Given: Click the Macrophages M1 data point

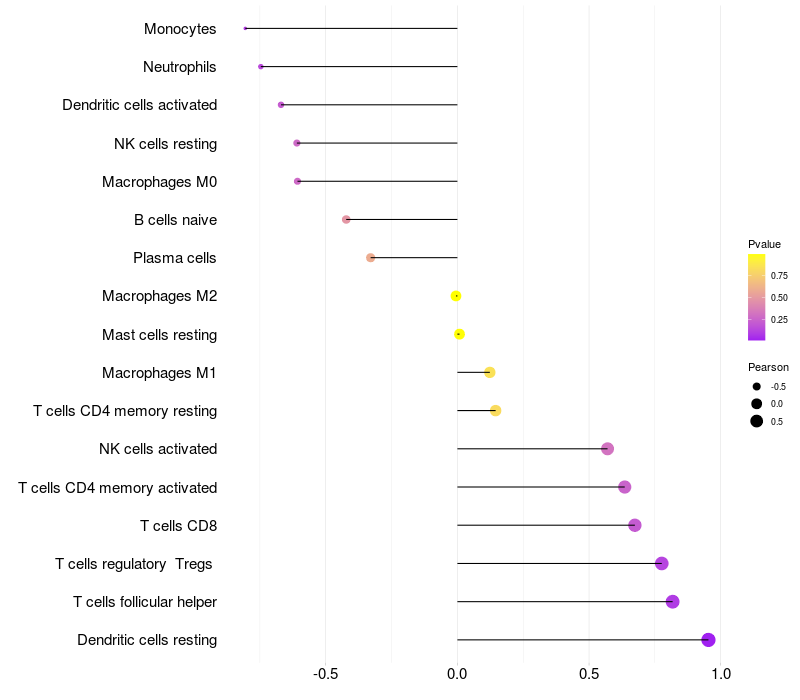Looking at the screenshot, I should [490, 372].
